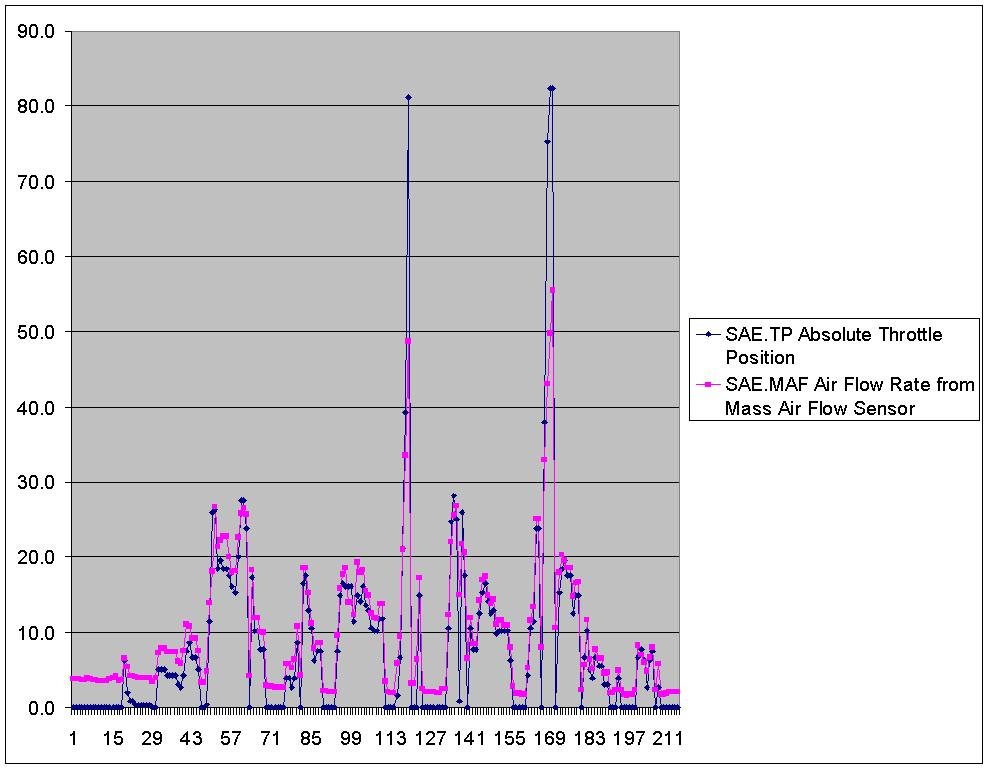Select the 70.0 y-axis label
1000x769 pixels.
(36, 182)
